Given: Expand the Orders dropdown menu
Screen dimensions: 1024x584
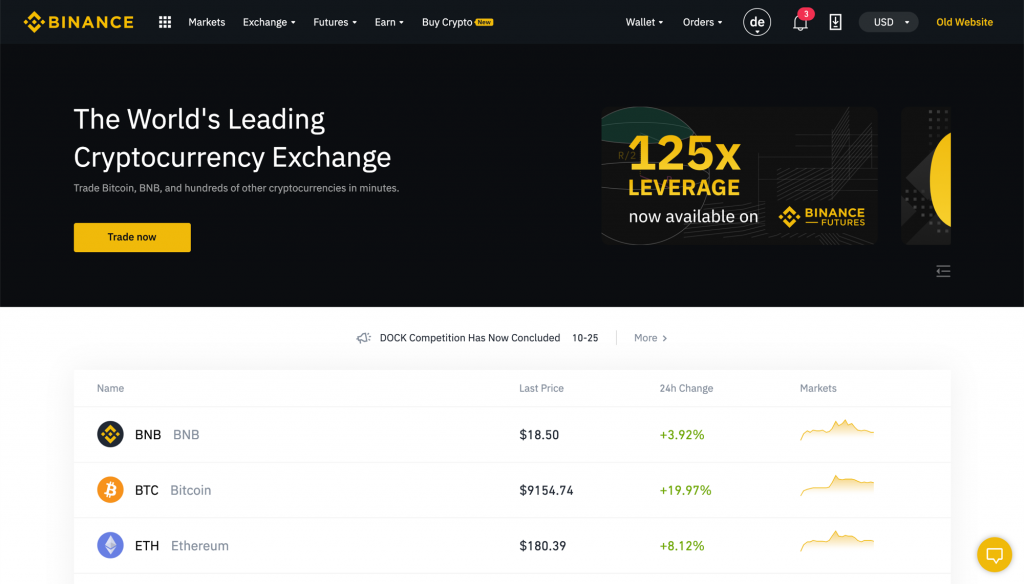Looking at the screenshot, I should (703, 22).
